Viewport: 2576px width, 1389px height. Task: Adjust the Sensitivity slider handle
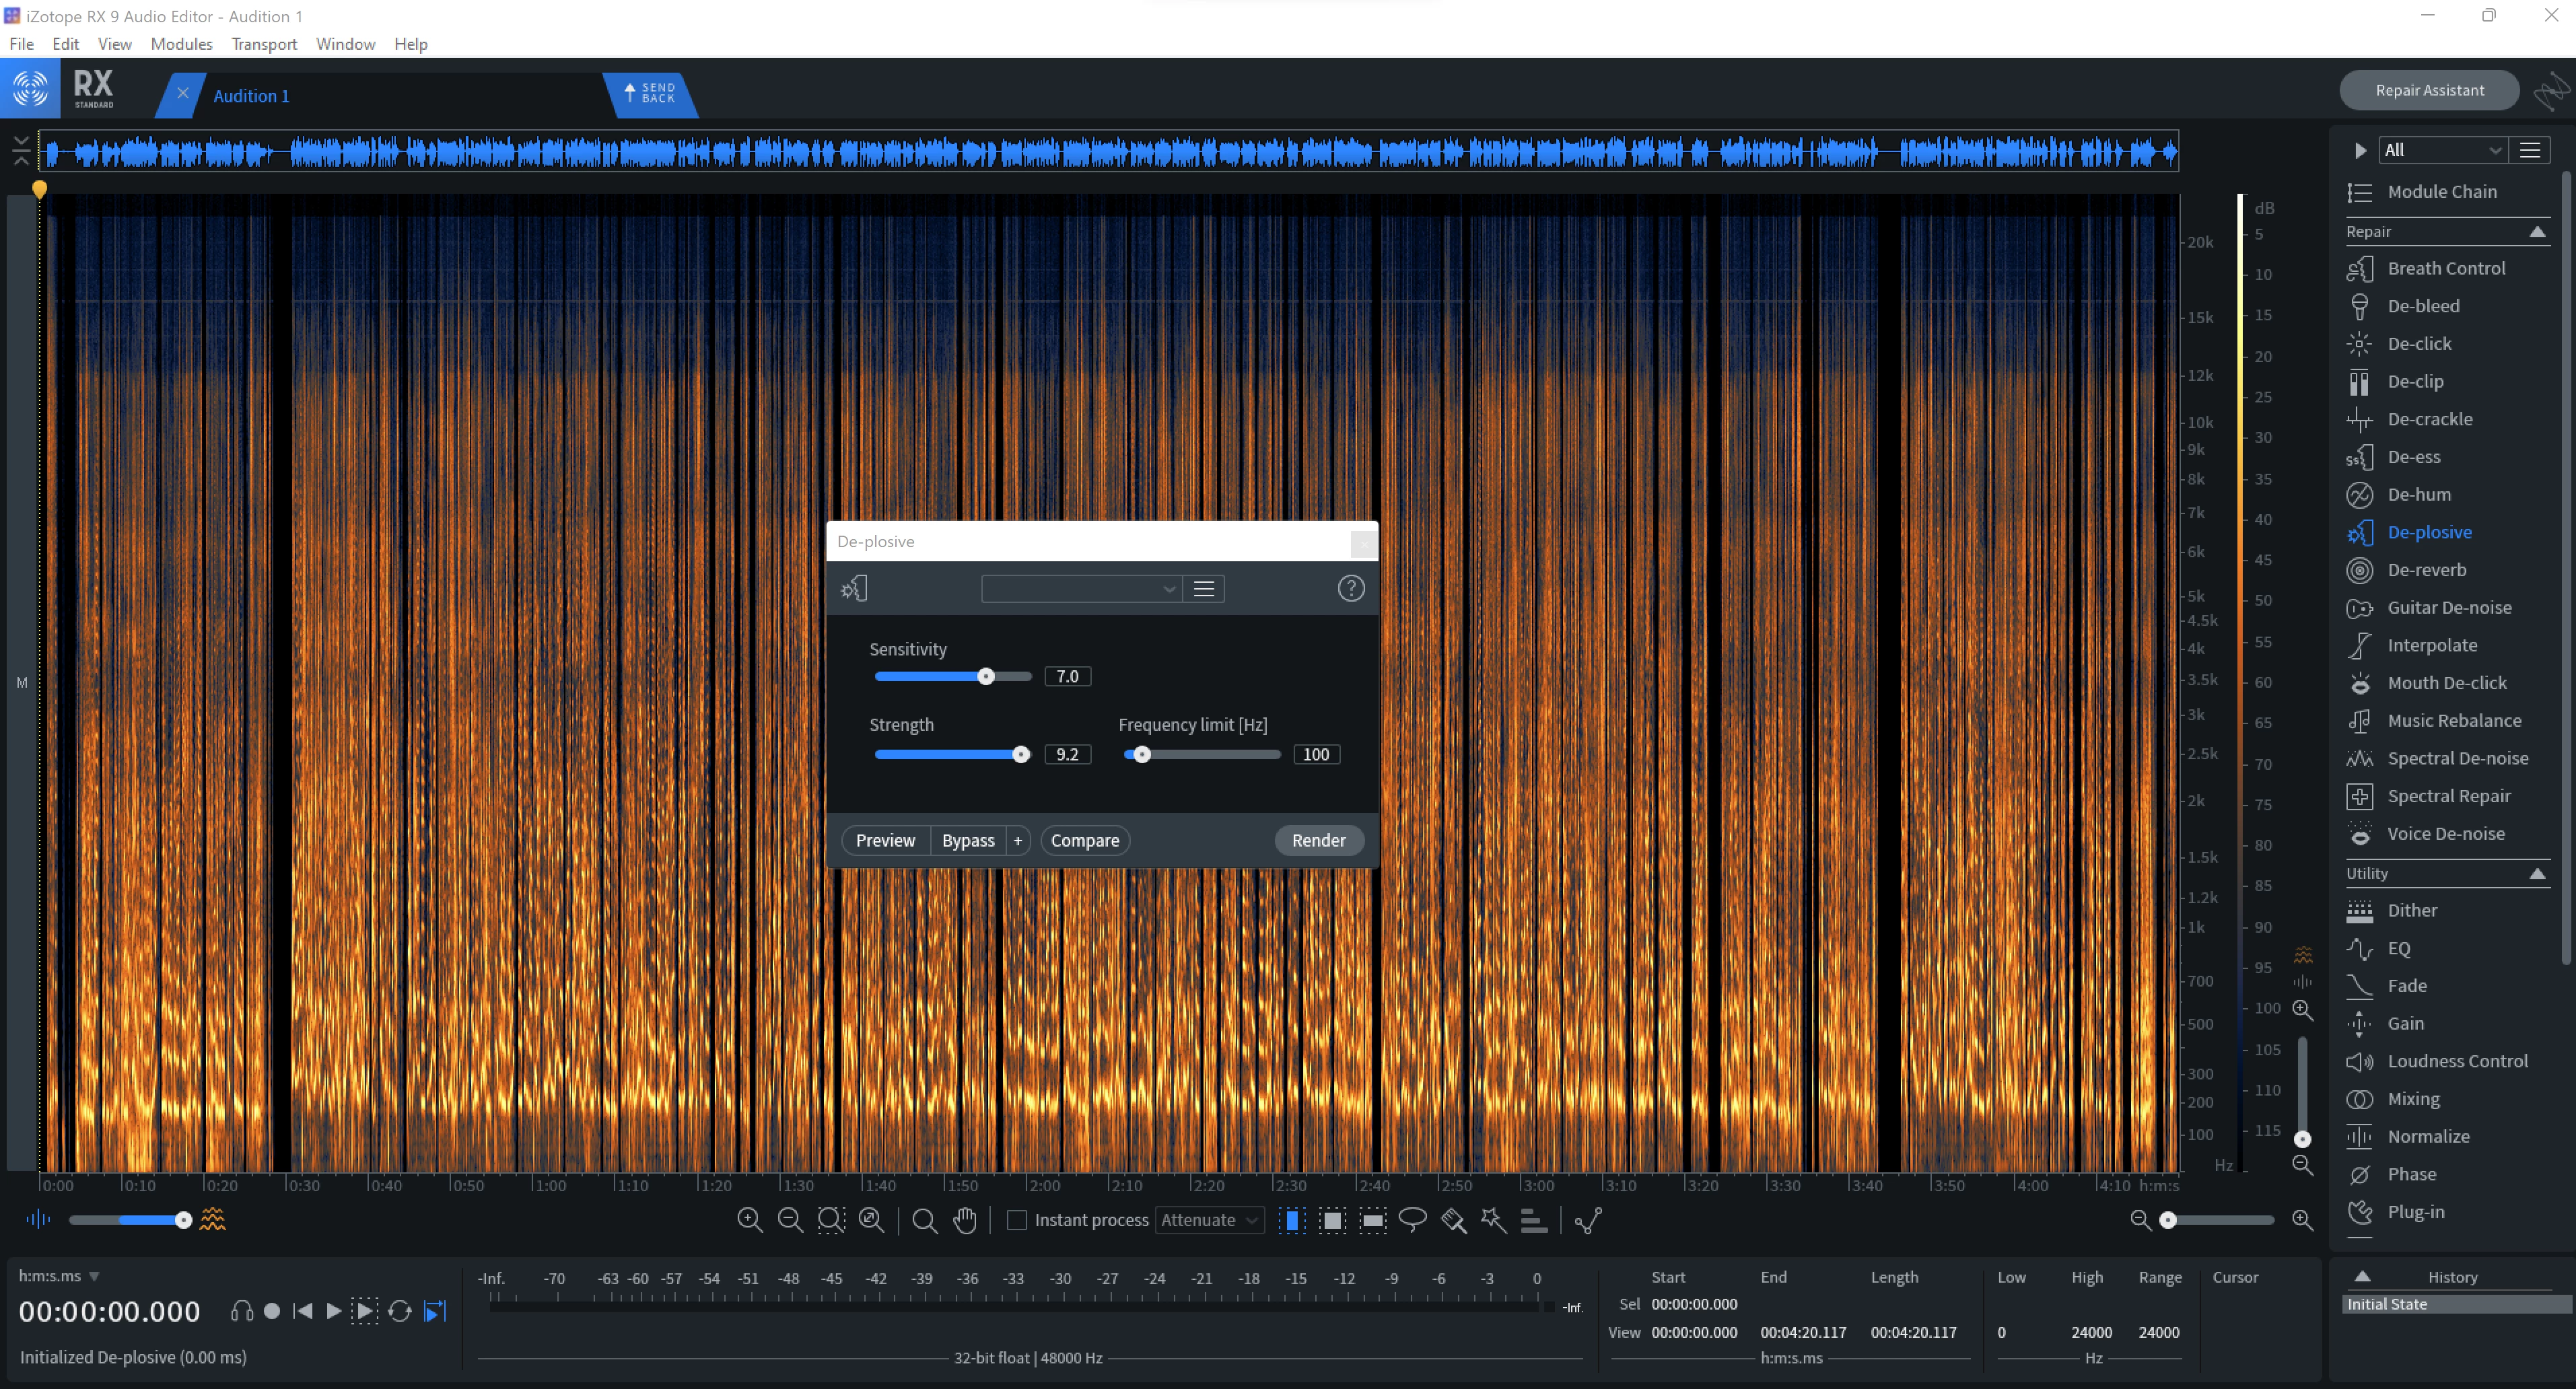(x=986, y=676)
